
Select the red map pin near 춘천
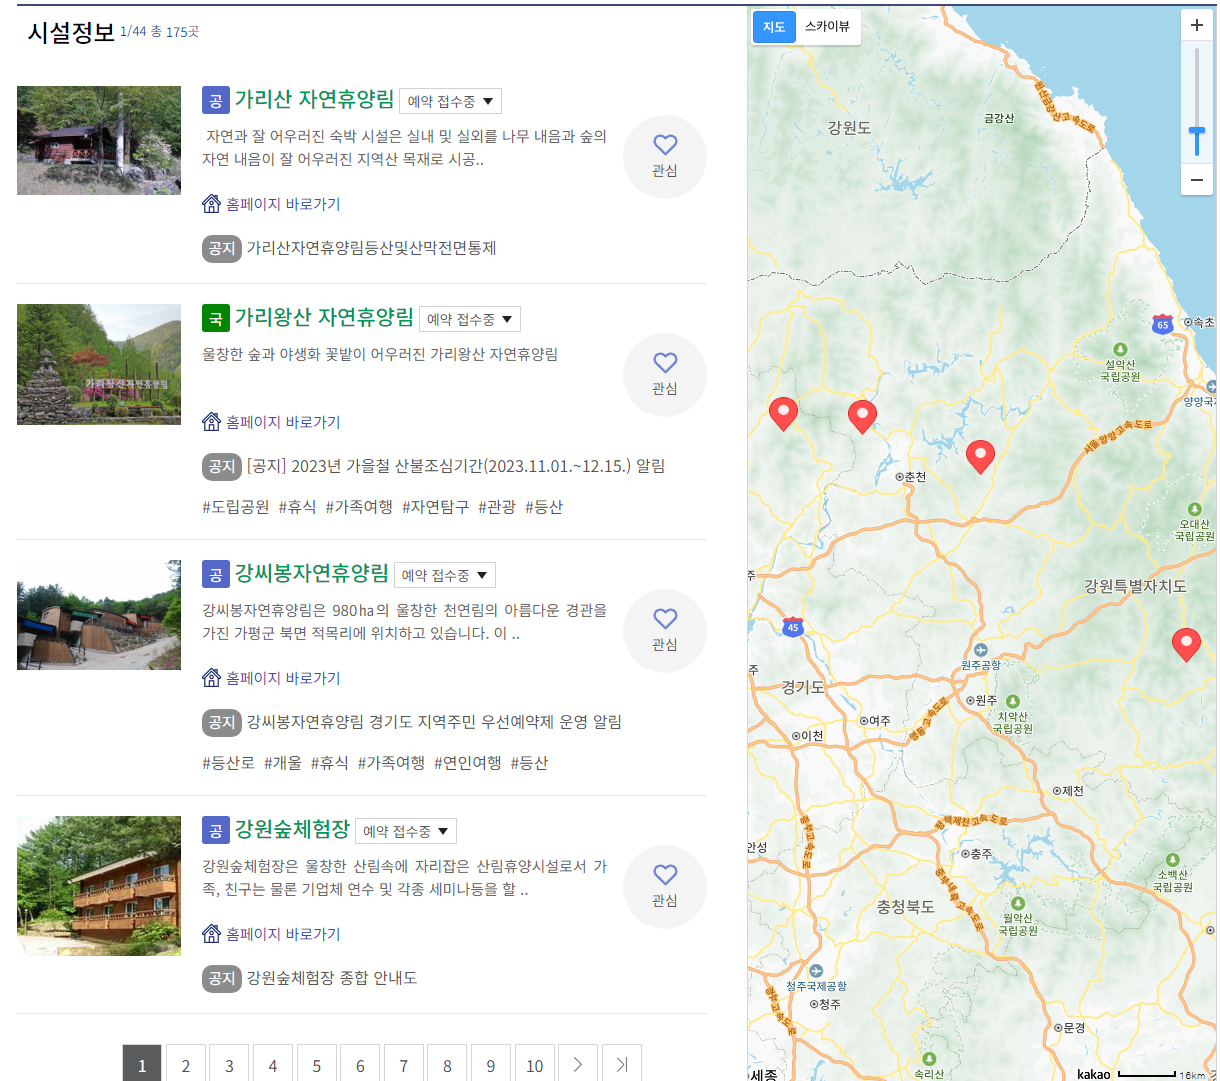tap(981, 455)
